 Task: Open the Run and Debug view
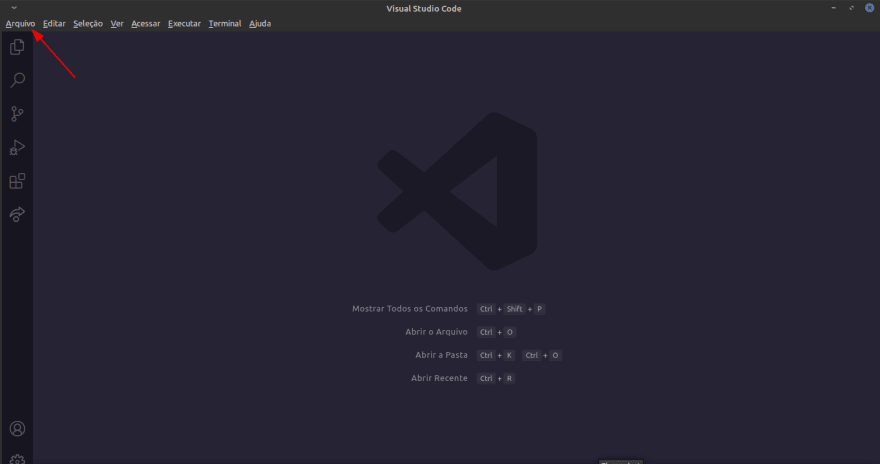pos(17,148)
